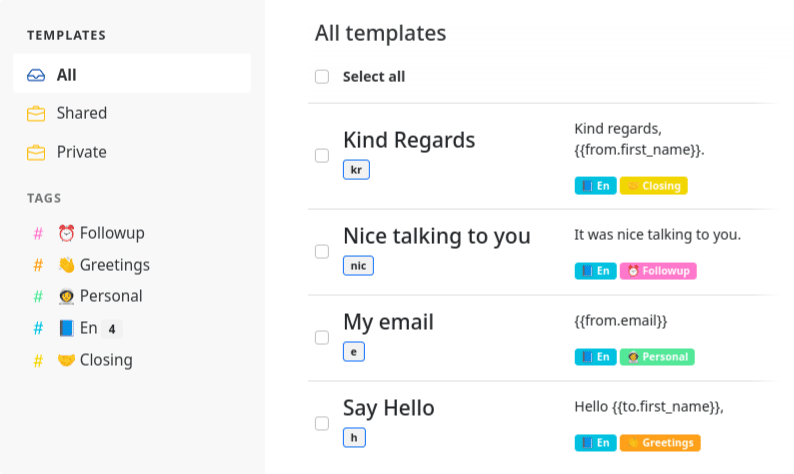Click the briefcase icon beside Shared
Screen dimensions: 794x474
pyautogui.click(x=36, y=113)
